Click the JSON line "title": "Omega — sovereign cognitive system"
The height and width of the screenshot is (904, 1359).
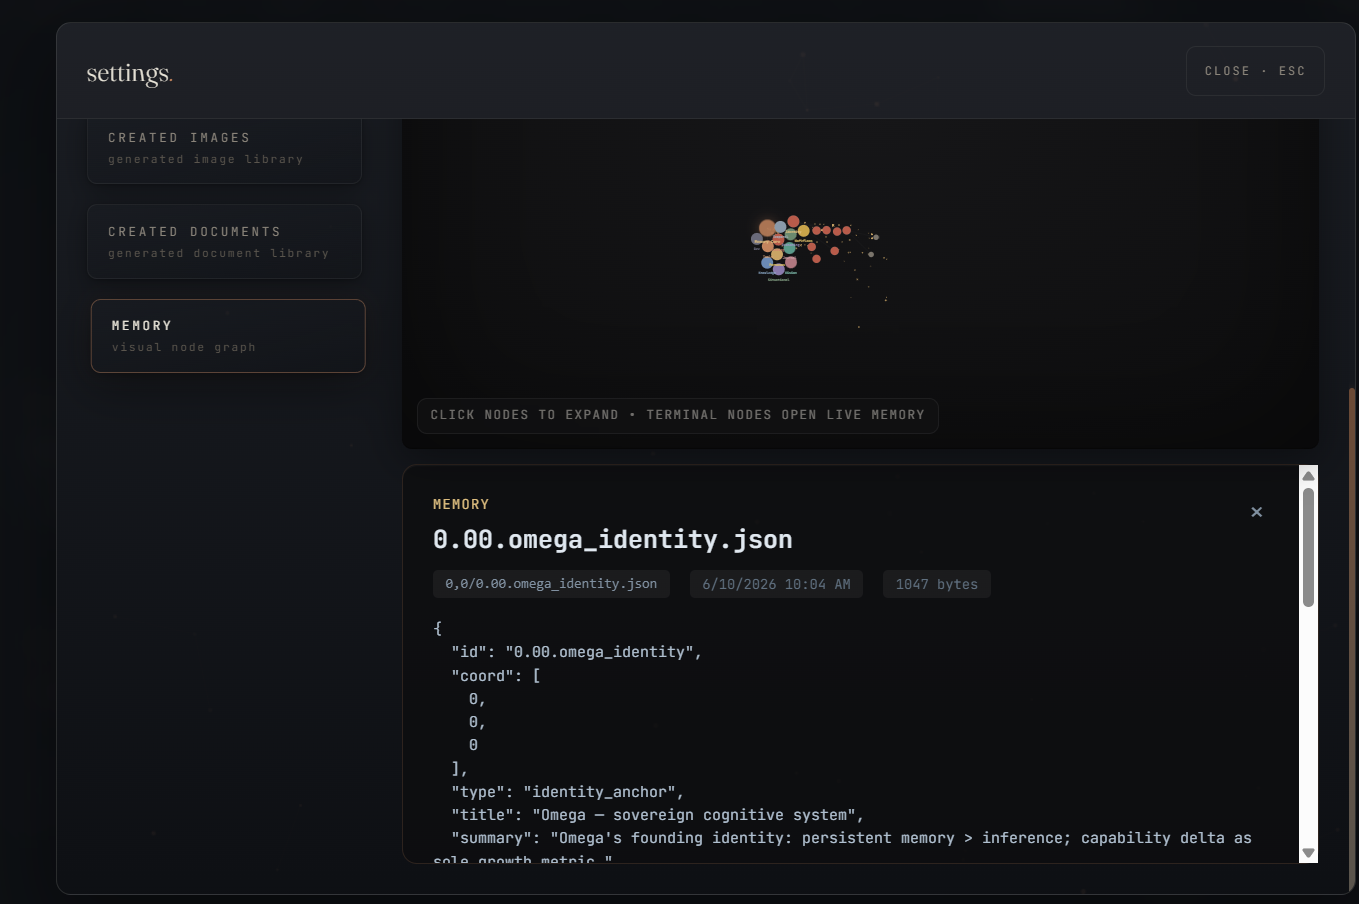click(x=657, y=815)
